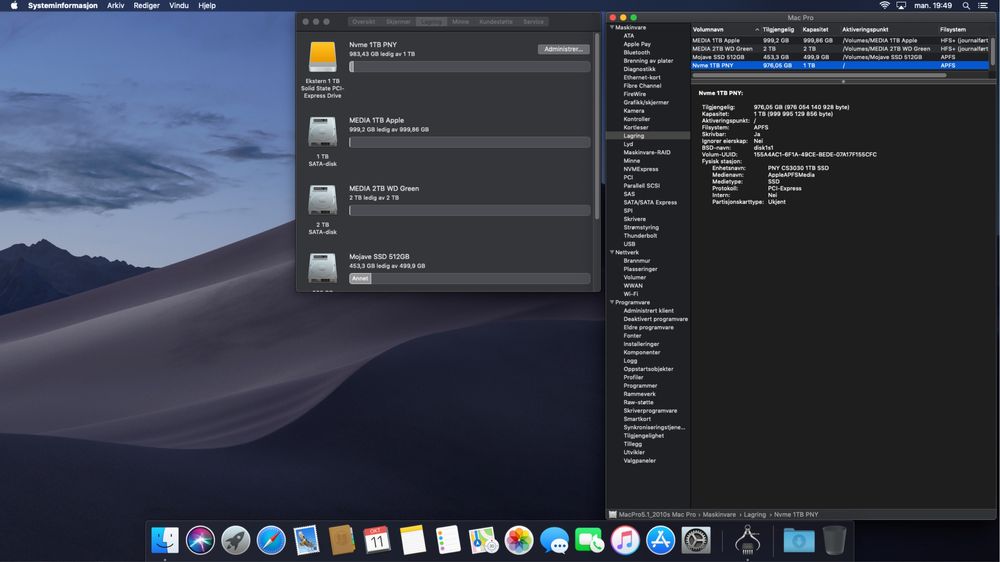
Task: Open Safari compass icon in Dock
Action: point(271,540)
